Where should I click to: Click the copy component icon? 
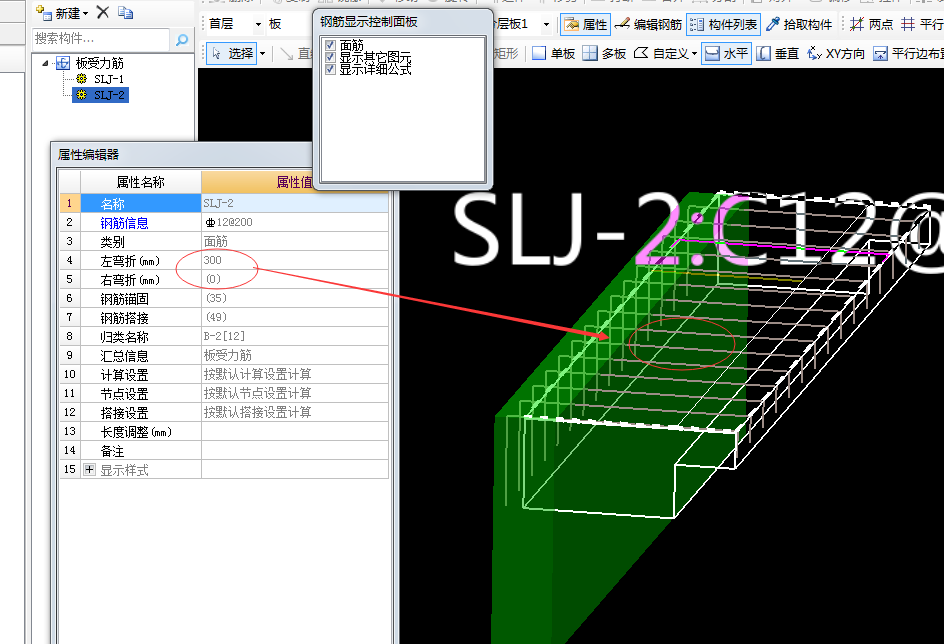click(x=125, y=12)
